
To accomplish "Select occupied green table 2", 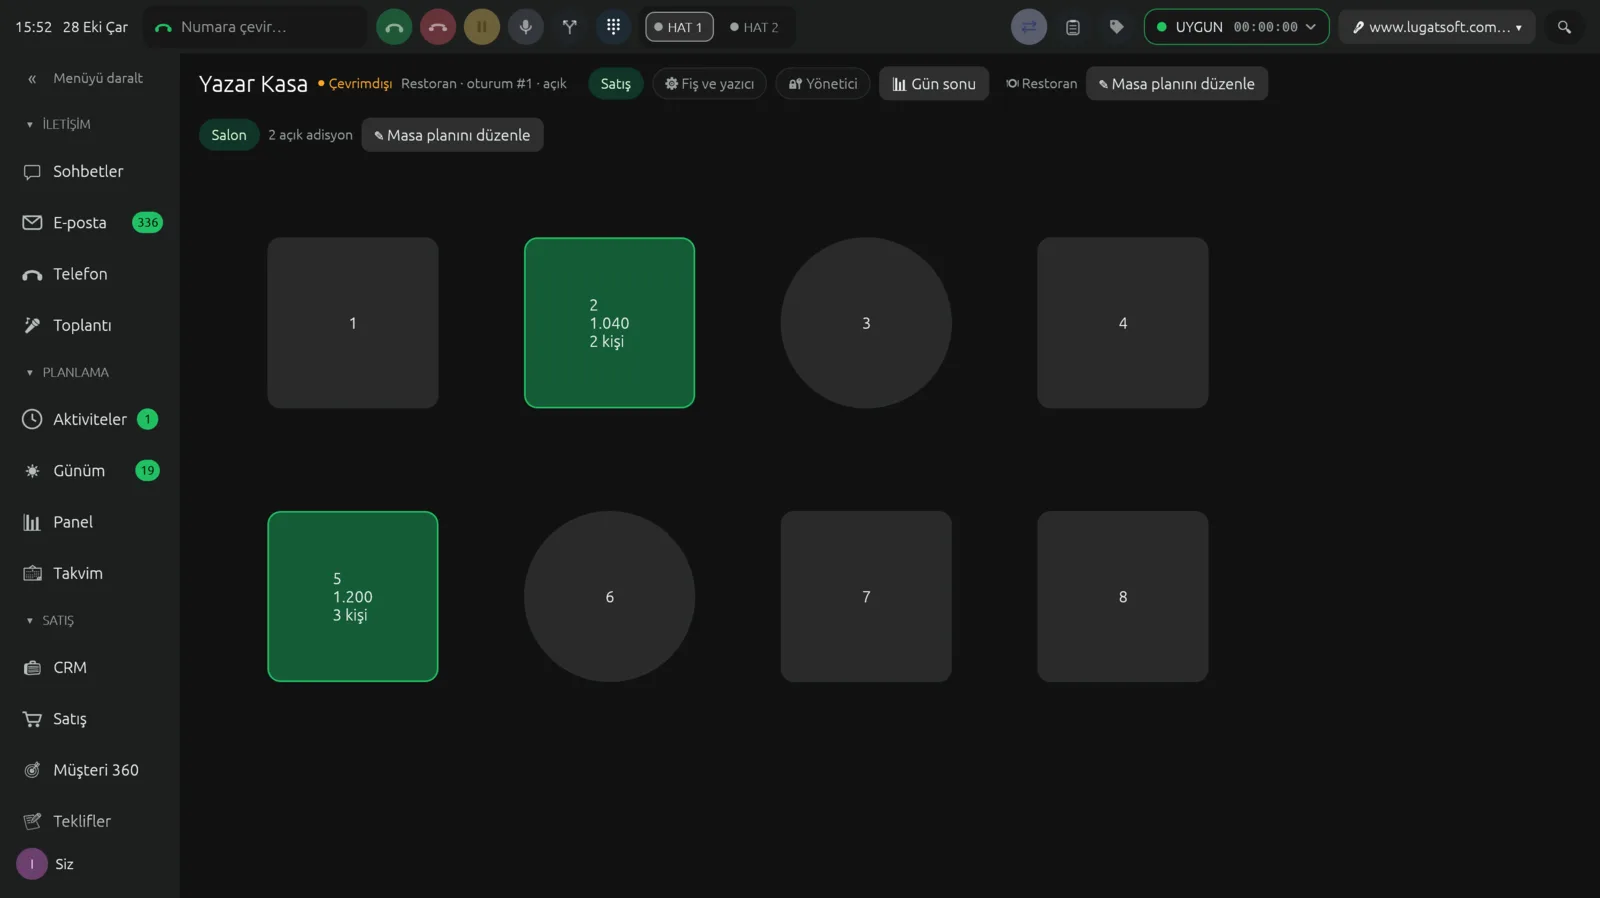I will [609, 323].
